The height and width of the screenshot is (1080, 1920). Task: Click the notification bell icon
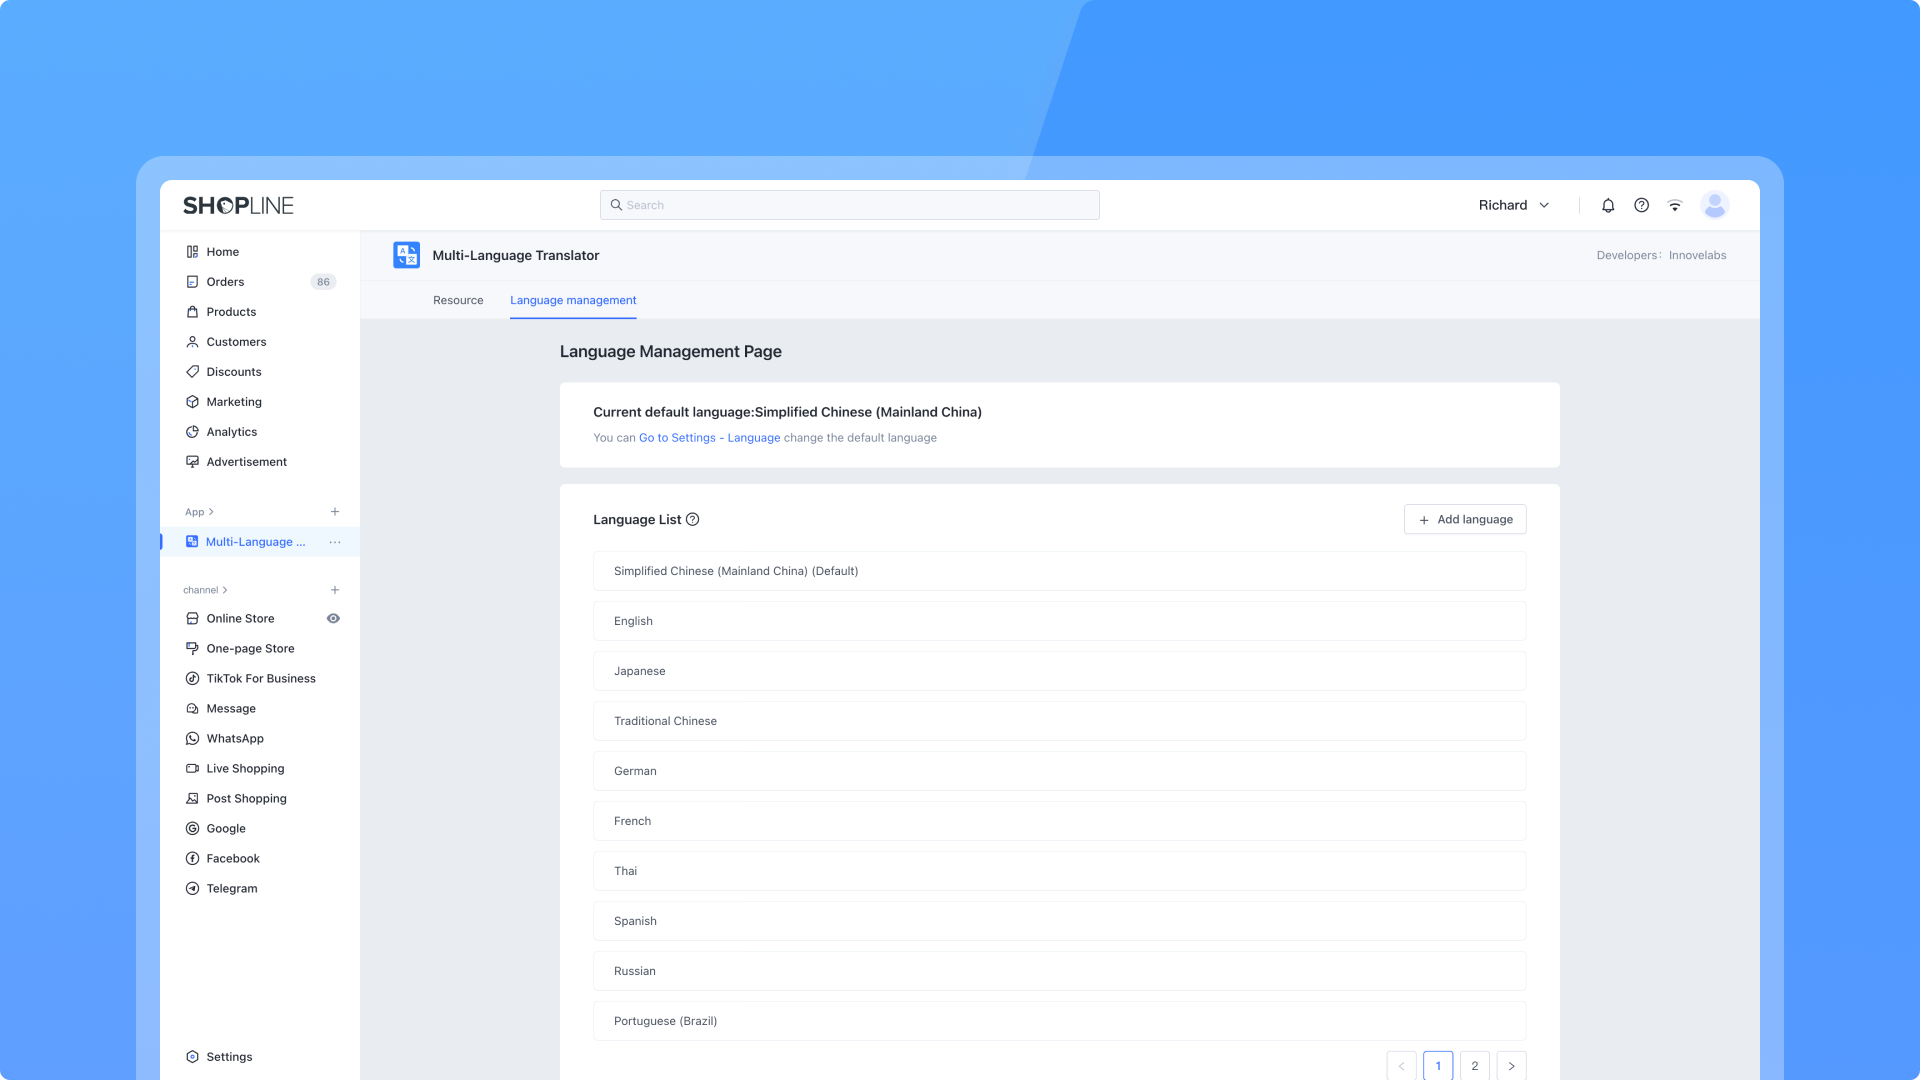(1608, 205)
